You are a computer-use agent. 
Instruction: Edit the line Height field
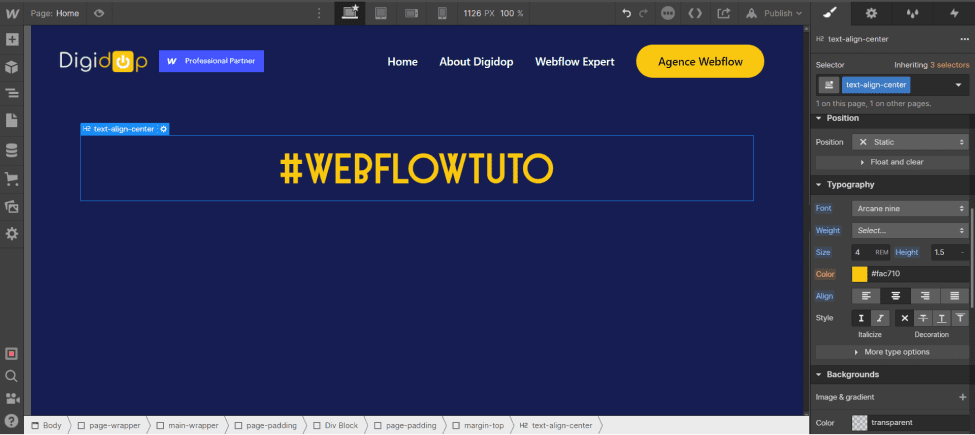944,252
